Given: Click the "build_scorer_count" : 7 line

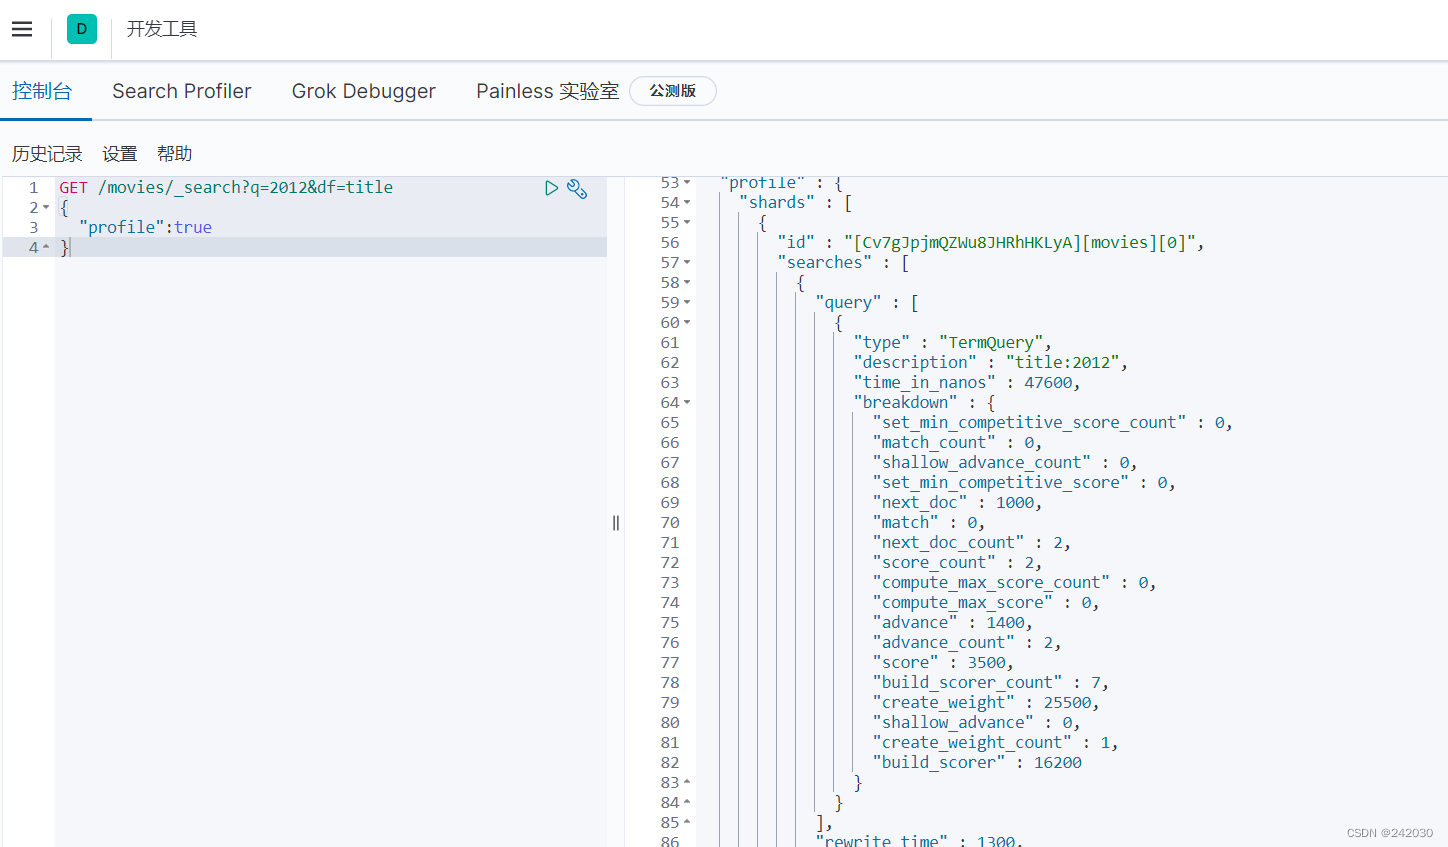Looking at the screenshot, I should coord(990,682).
